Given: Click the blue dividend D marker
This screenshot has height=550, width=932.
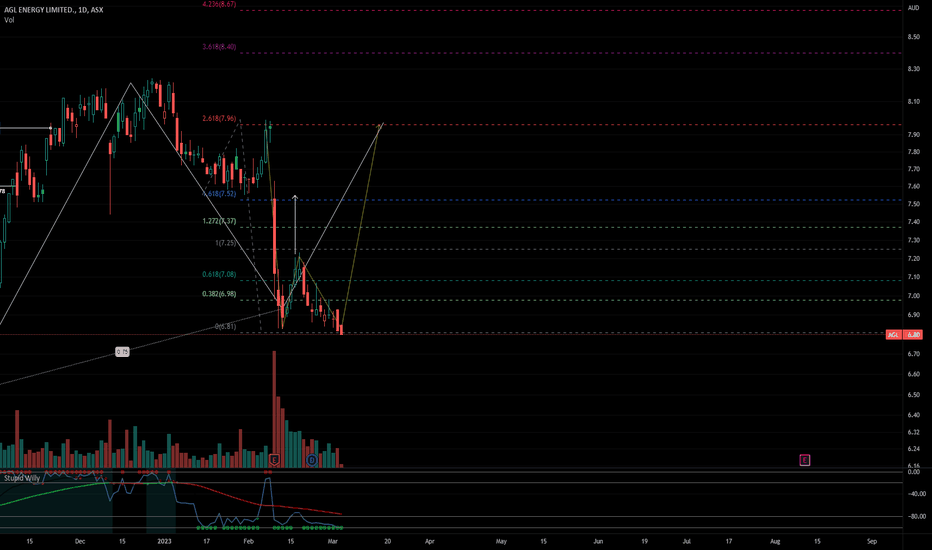Looking at the screenshot, I should (311, 460).
